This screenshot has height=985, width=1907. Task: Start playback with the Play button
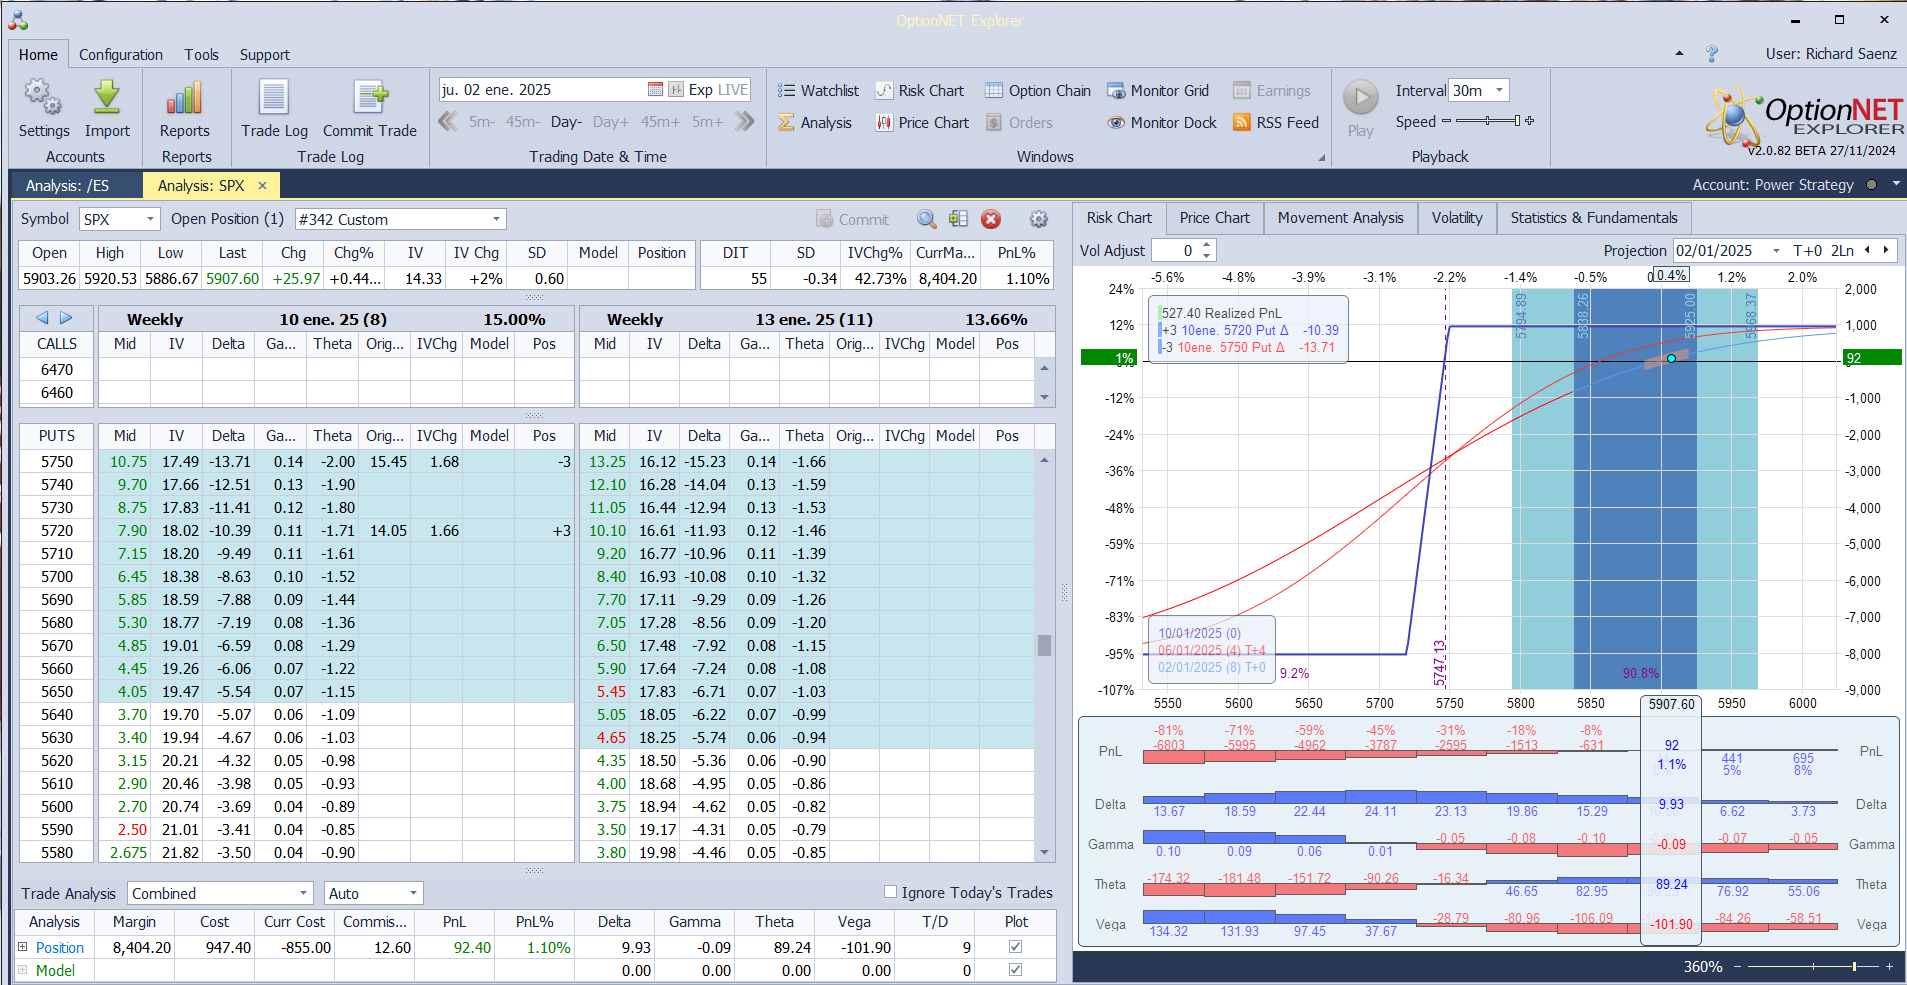(1360, 108)
